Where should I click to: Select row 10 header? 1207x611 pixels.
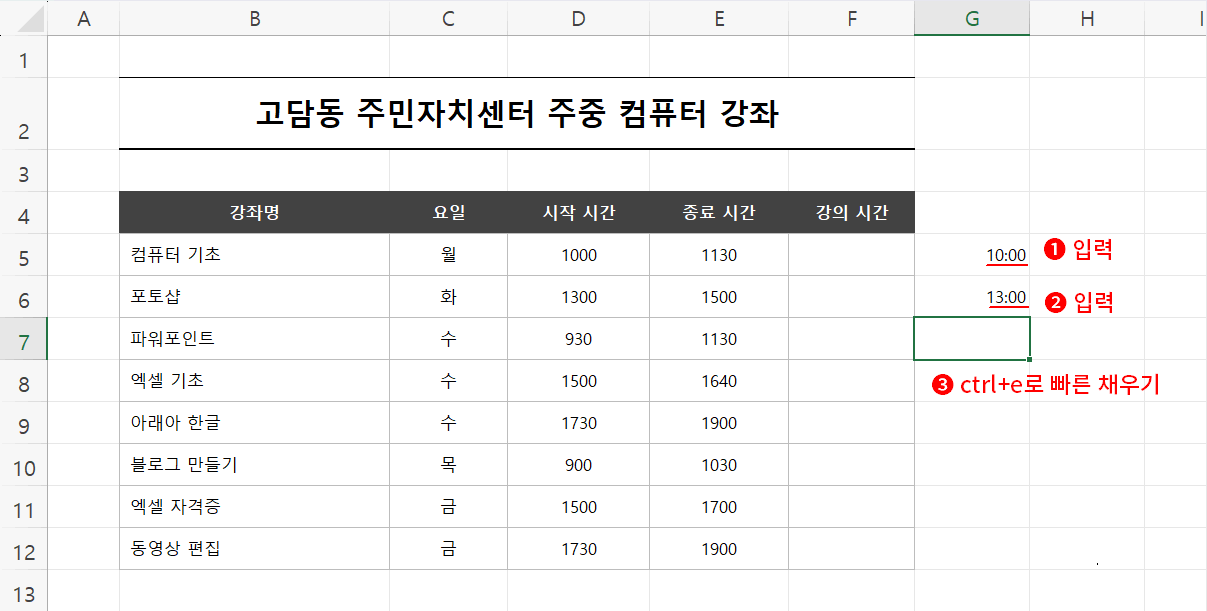click(24, 465)
